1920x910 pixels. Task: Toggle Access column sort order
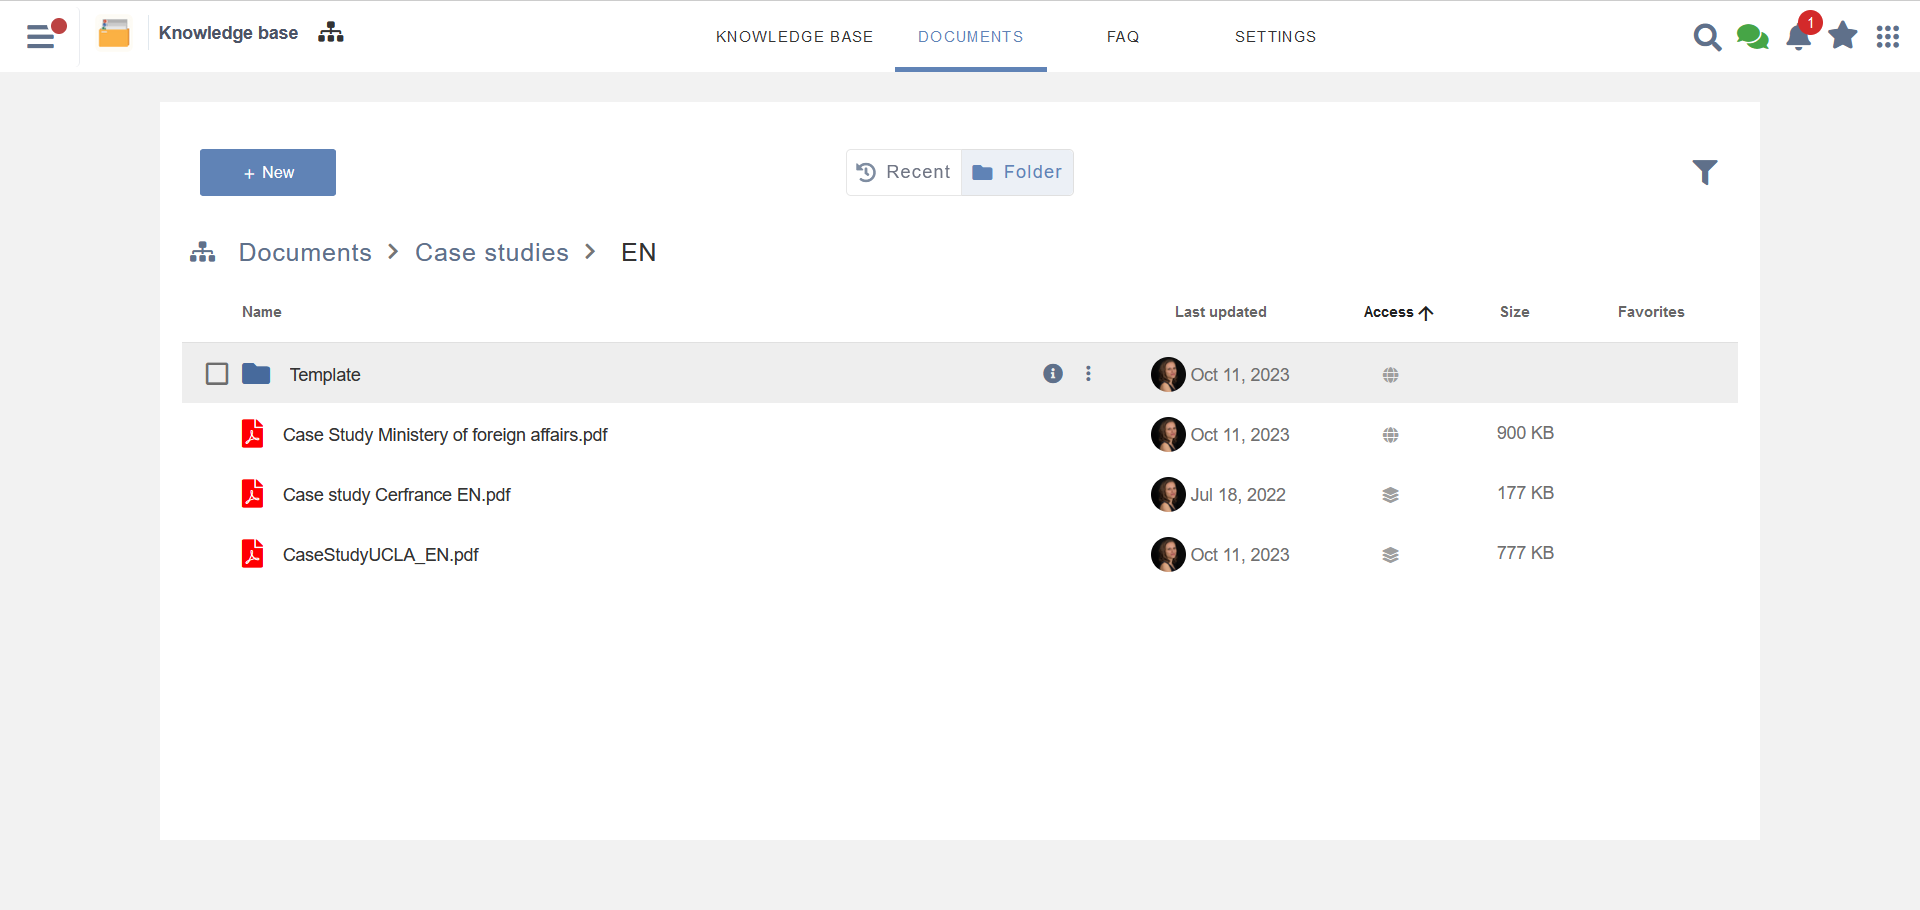(1398, 312)
